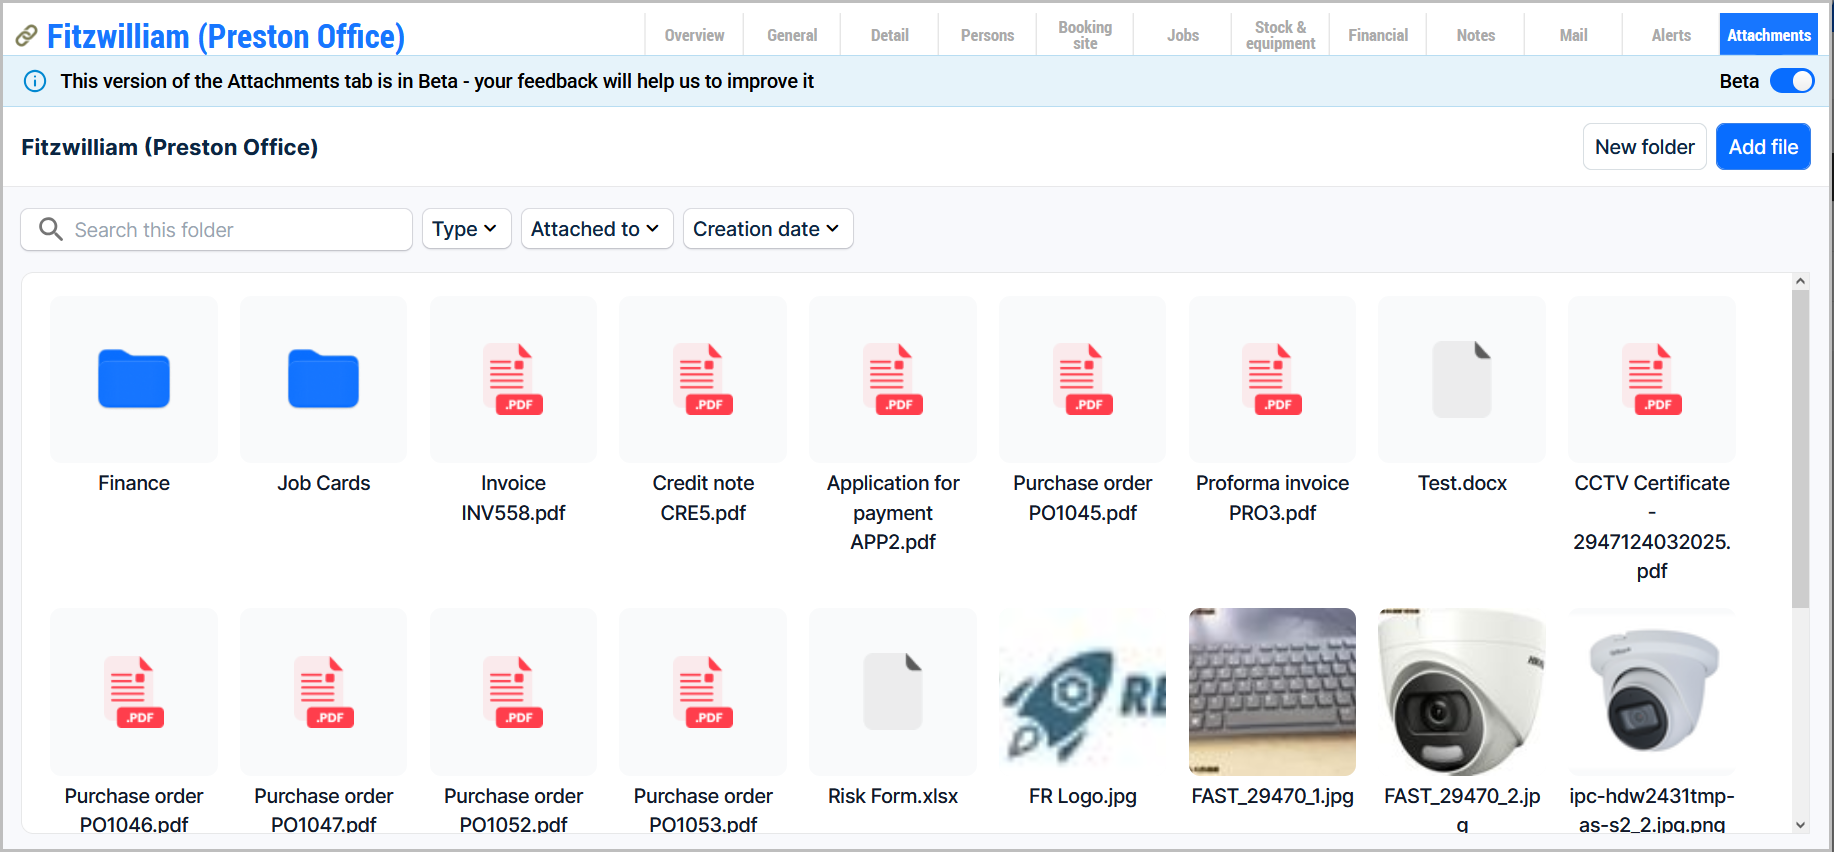This screenshot has width=1834, height=852.
Task: Switch to the Financial tab
Action: (1377, 35)
